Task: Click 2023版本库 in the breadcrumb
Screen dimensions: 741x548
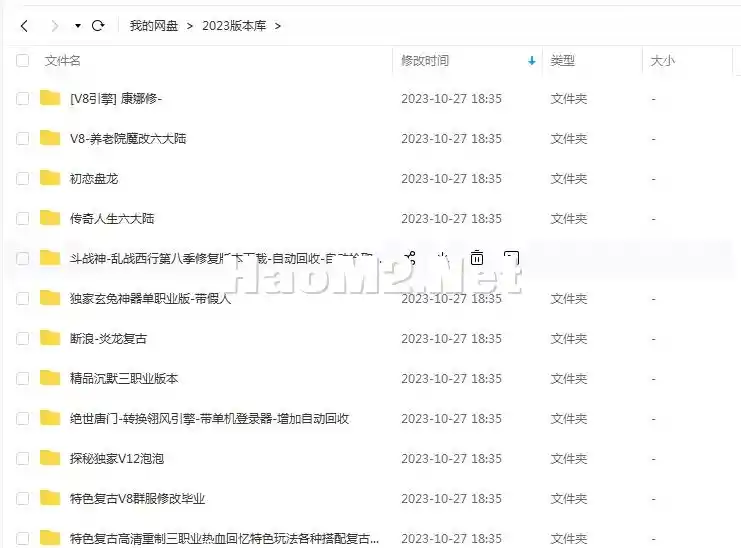Action: [234, 26]
